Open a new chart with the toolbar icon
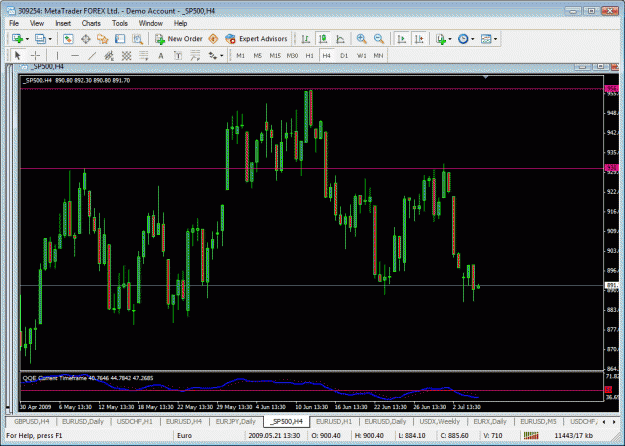This screenshot has width=625, height=446. click(17, 39)
